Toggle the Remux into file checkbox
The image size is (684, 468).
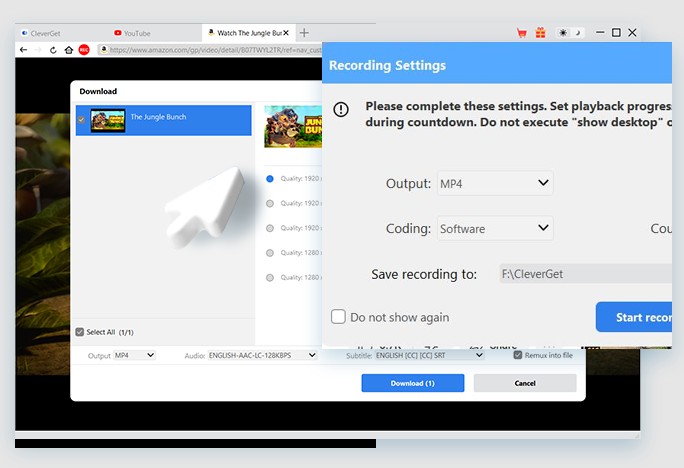click(x=518, y=355)
